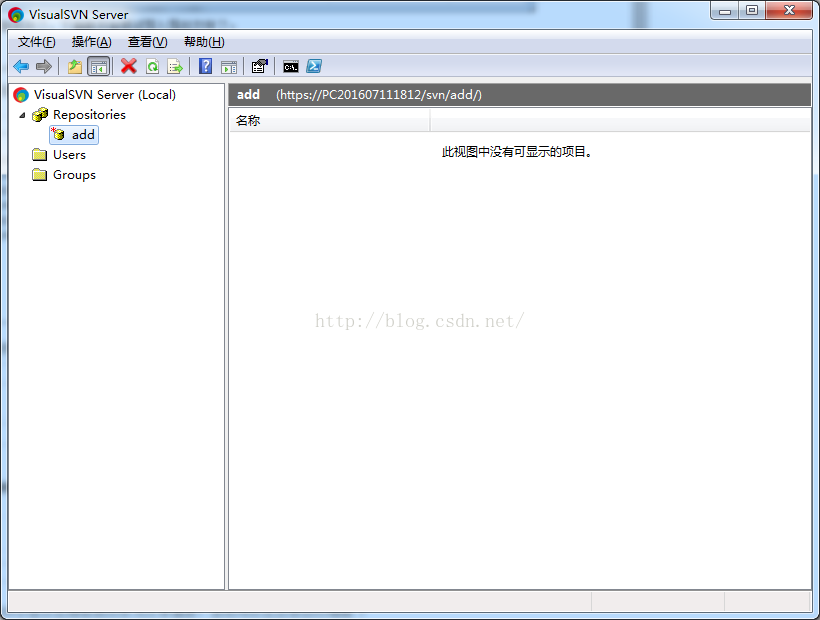Toggle the Show/Hide action pane icon

(x=229, y=67)
